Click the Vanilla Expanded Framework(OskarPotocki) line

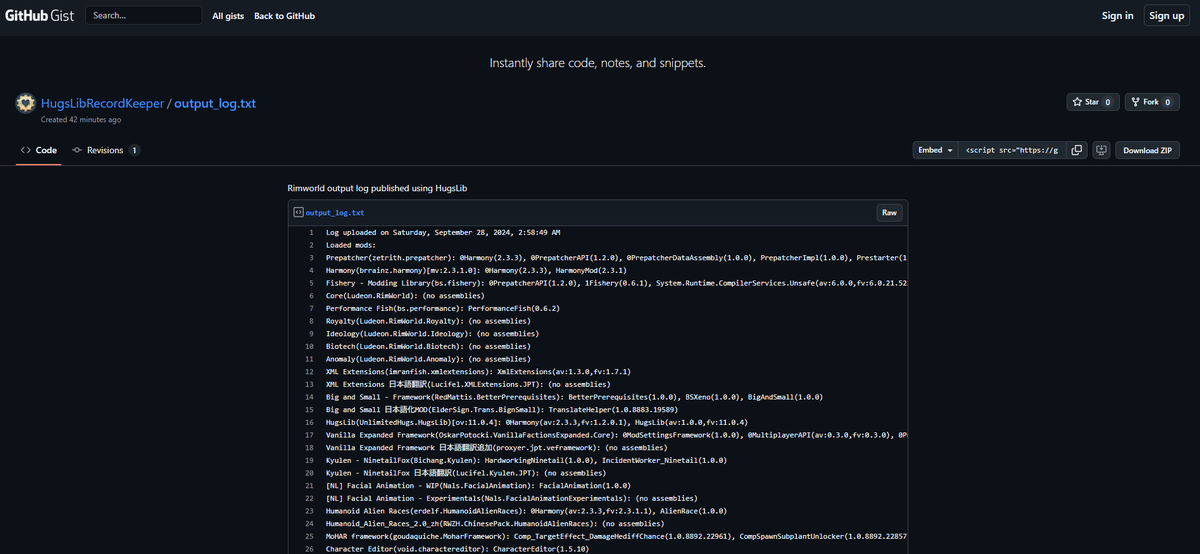[616, 435]
